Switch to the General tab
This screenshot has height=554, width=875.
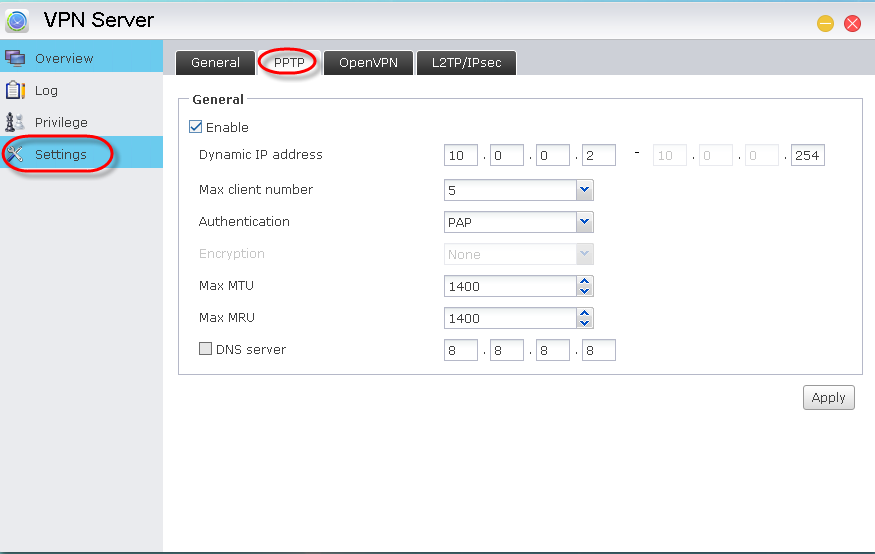pos(215,62)
